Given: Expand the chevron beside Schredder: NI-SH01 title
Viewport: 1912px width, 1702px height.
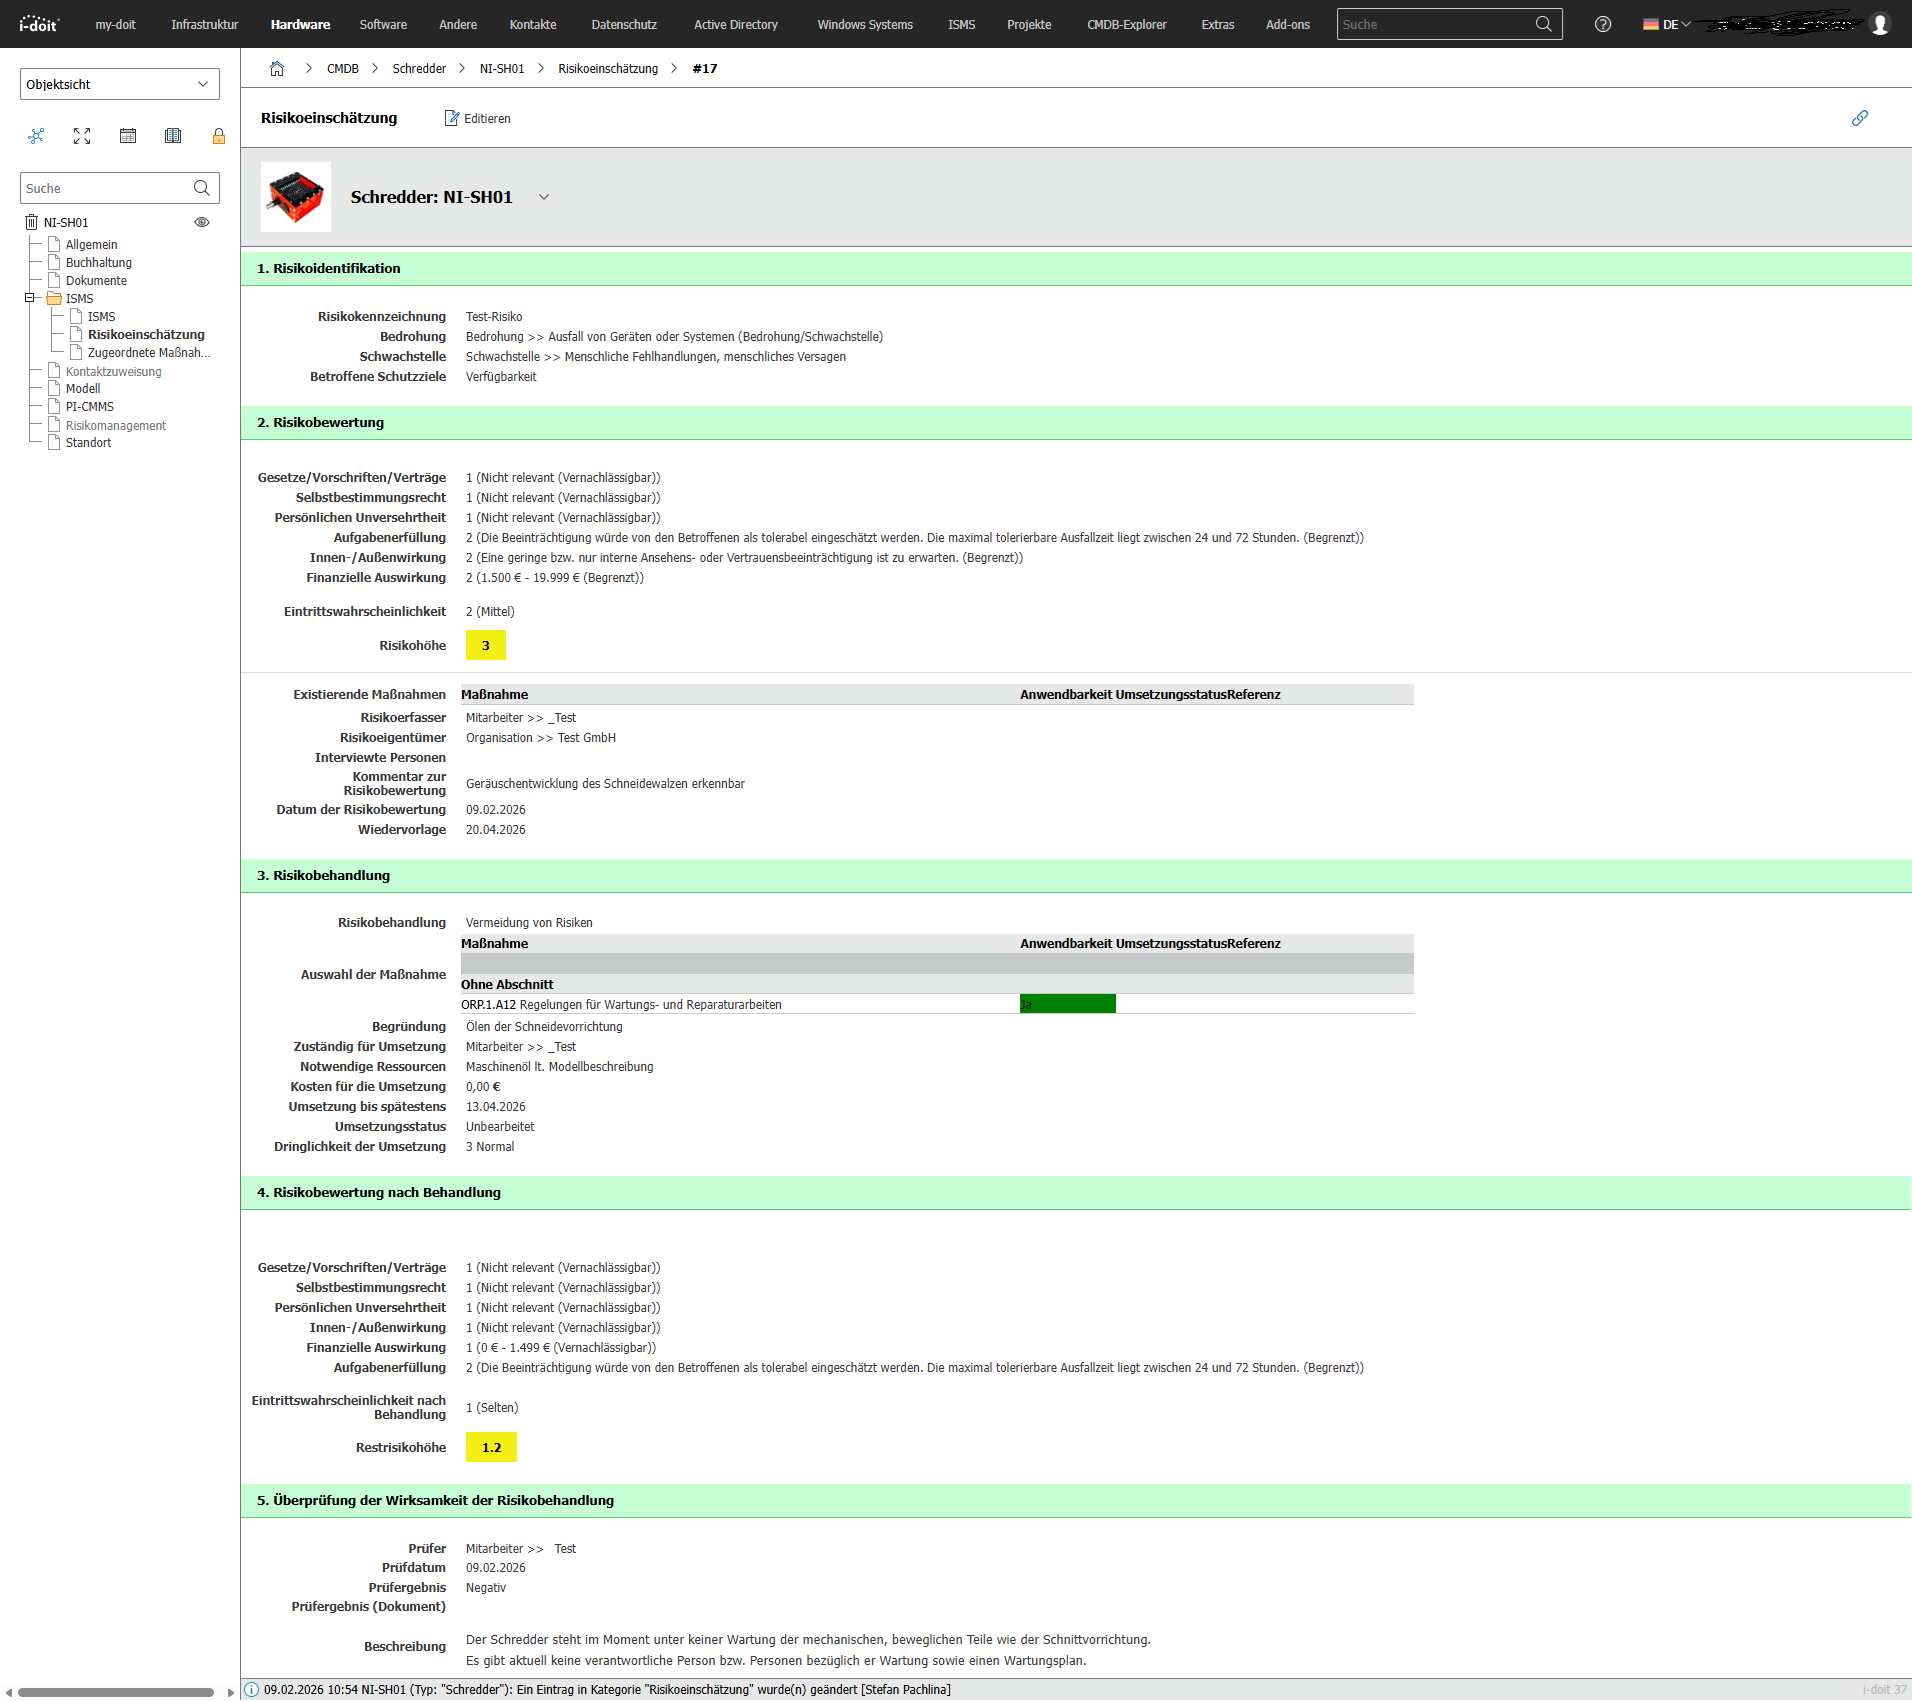Looking at the screenshot, I should click(544, 197).
